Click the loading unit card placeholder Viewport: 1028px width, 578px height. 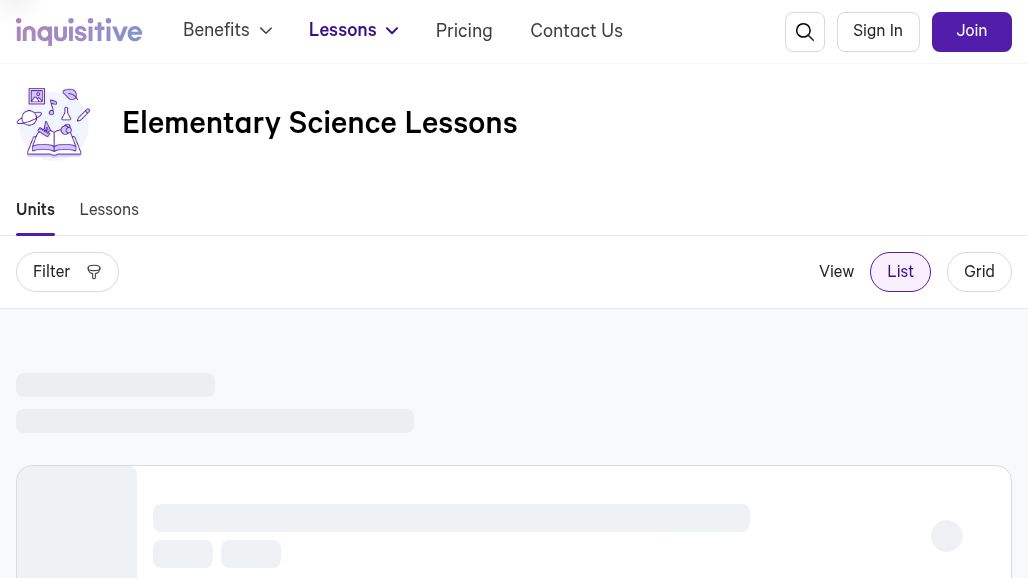coord(514,522)
